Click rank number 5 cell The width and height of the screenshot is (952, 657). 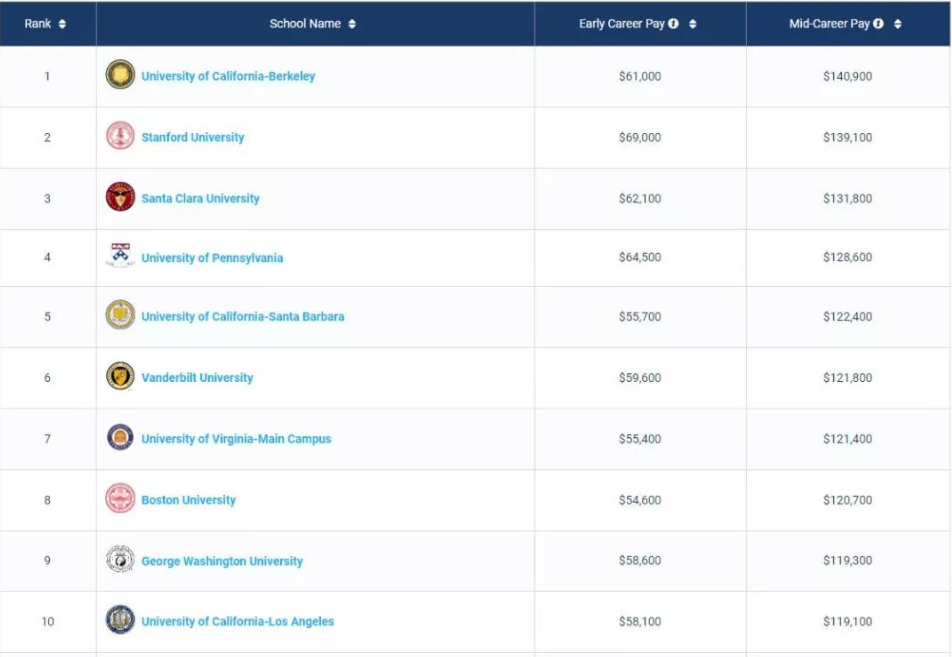pyautogui.click(x=47, y=317)
